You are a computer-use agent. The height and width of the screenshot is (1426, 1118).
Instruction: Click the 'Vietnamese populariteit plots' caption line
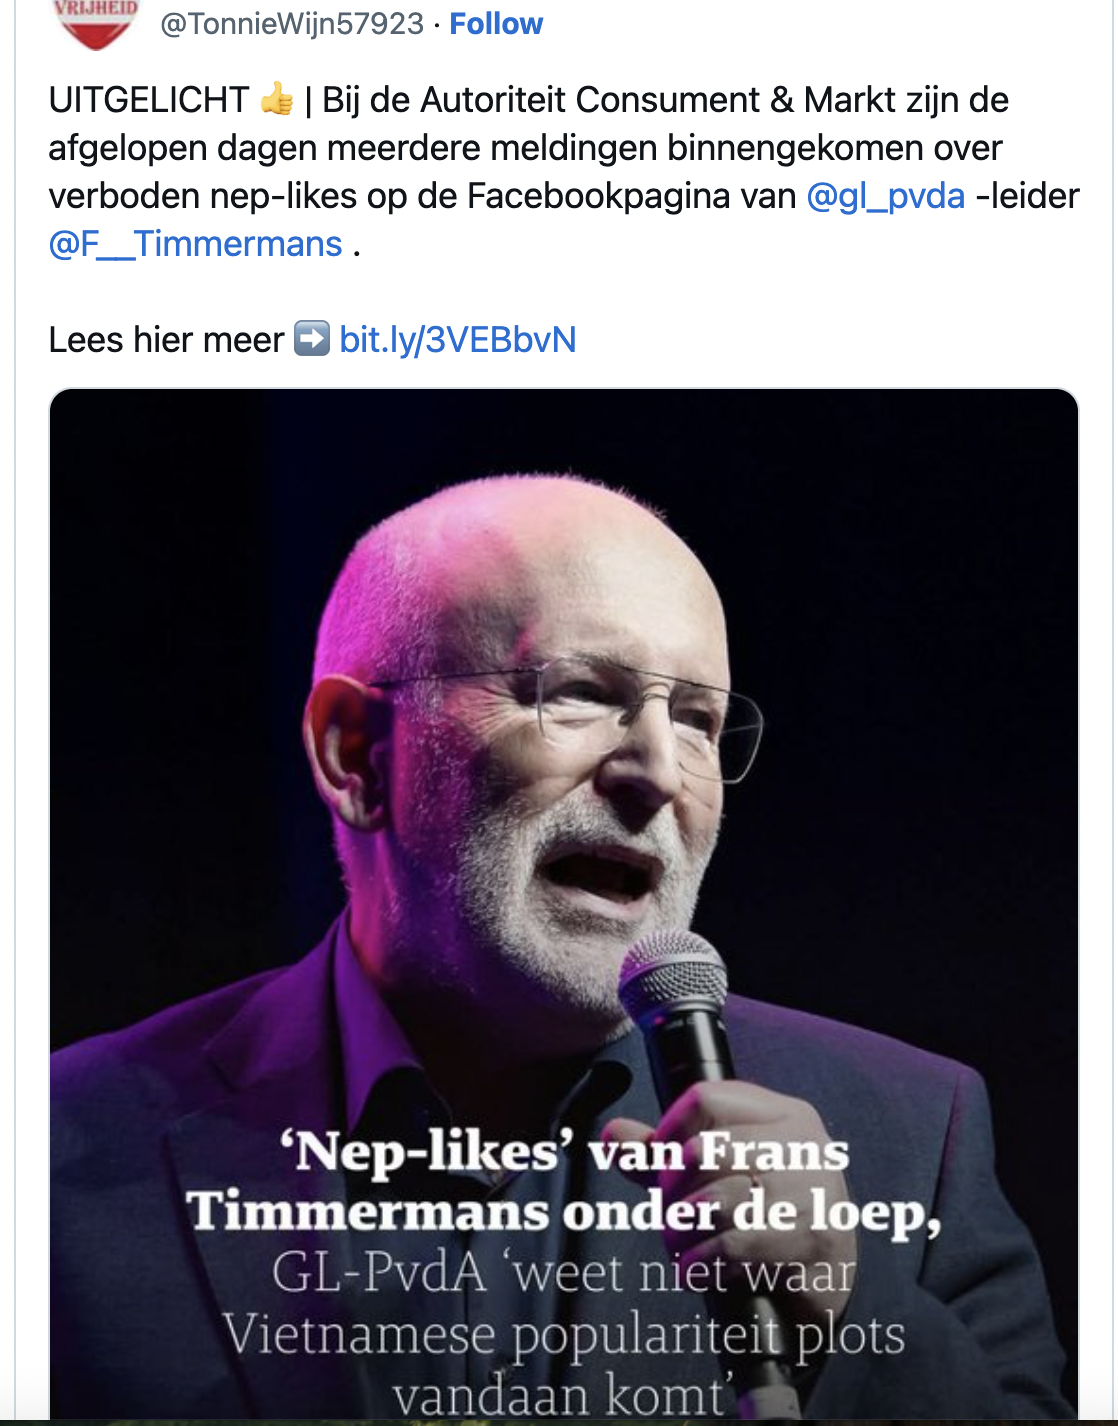(x=564, y=1335)
